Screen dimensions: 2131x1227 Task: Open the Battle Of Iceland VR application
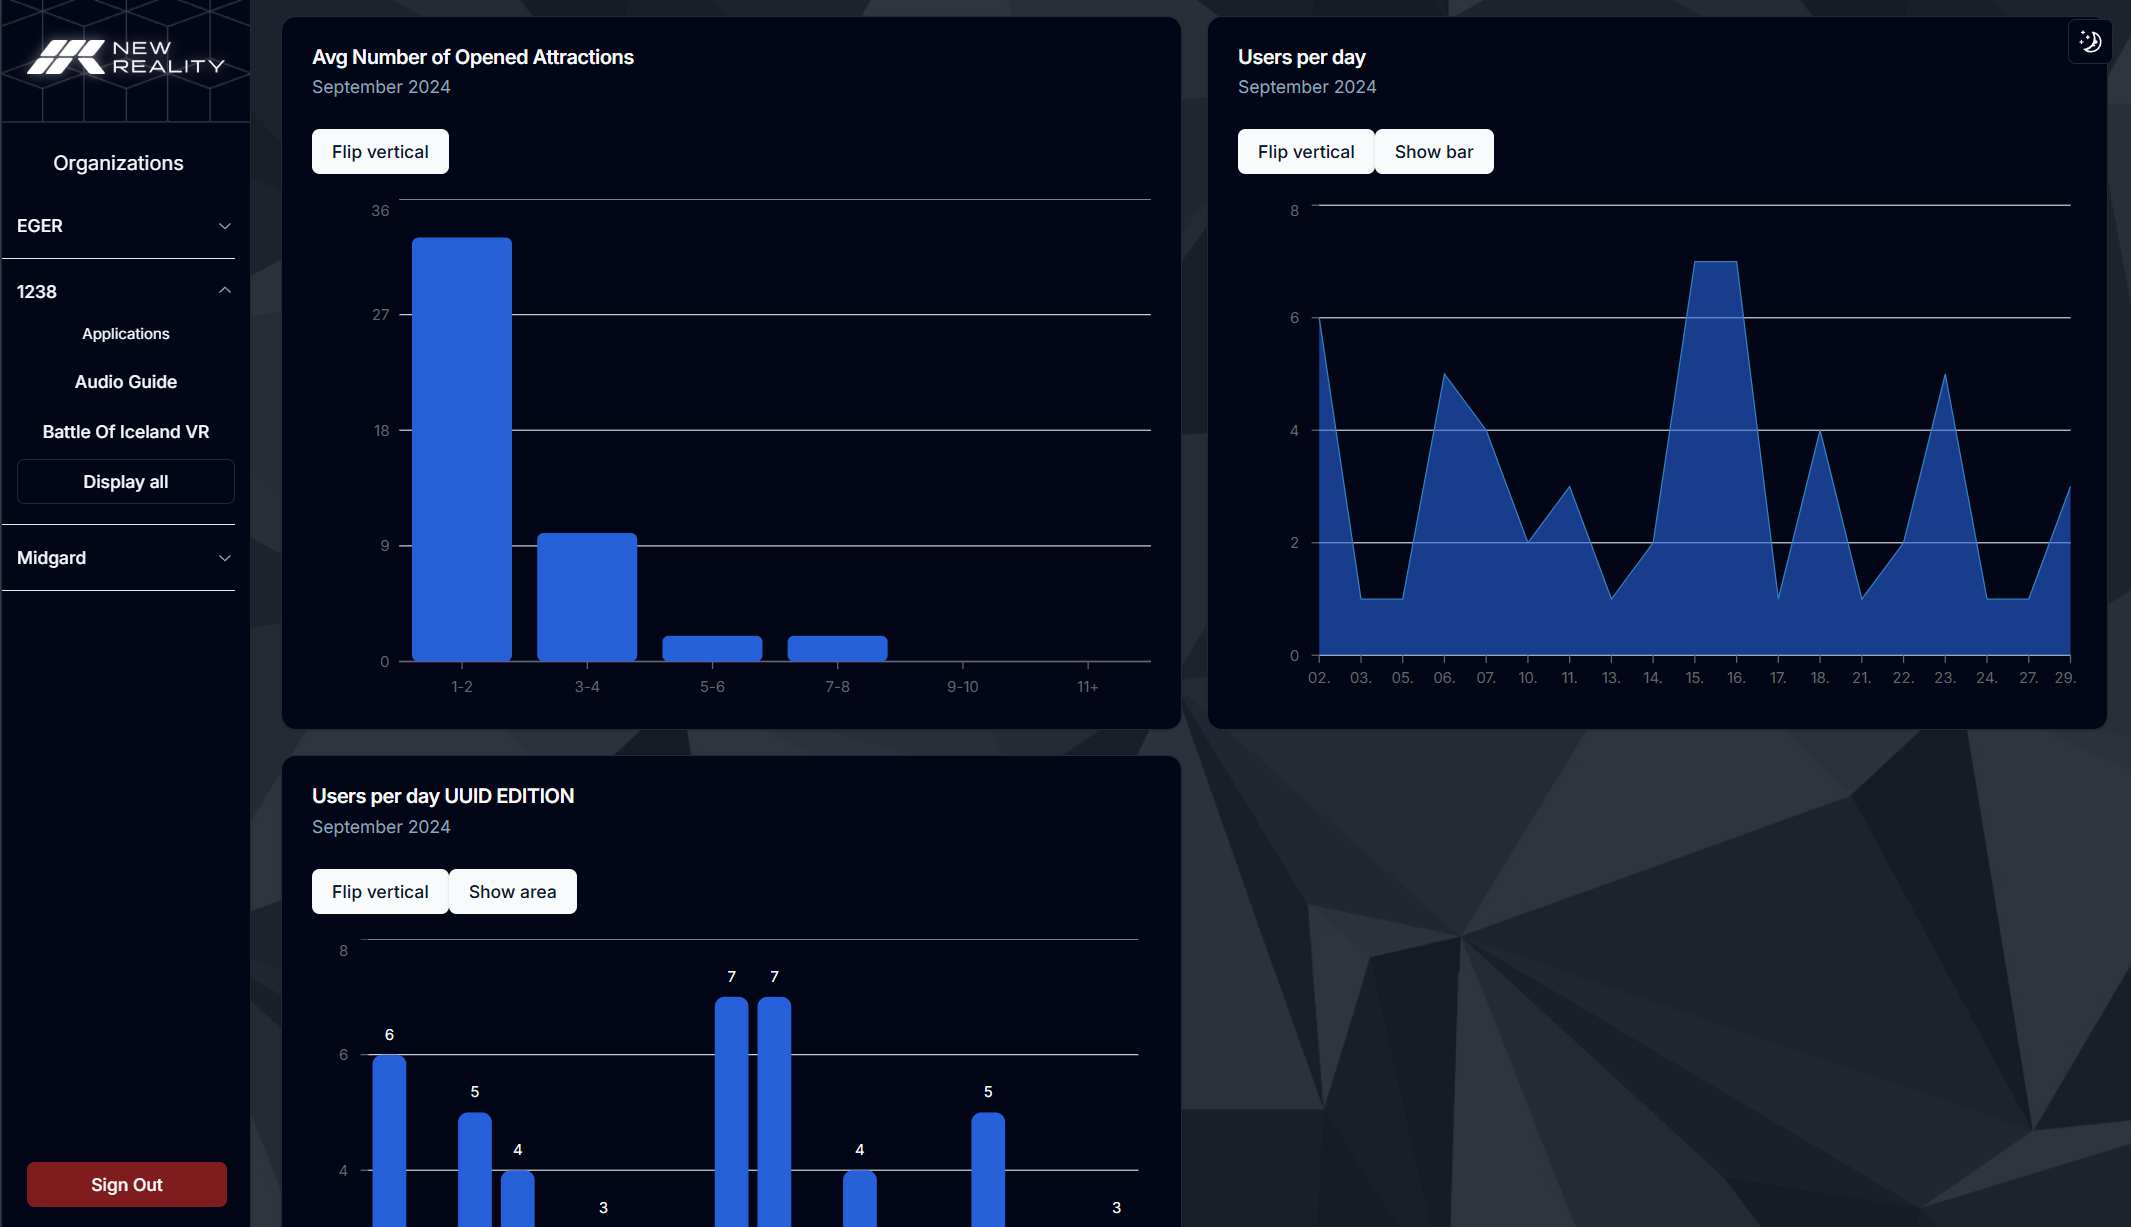click(126, 432)
